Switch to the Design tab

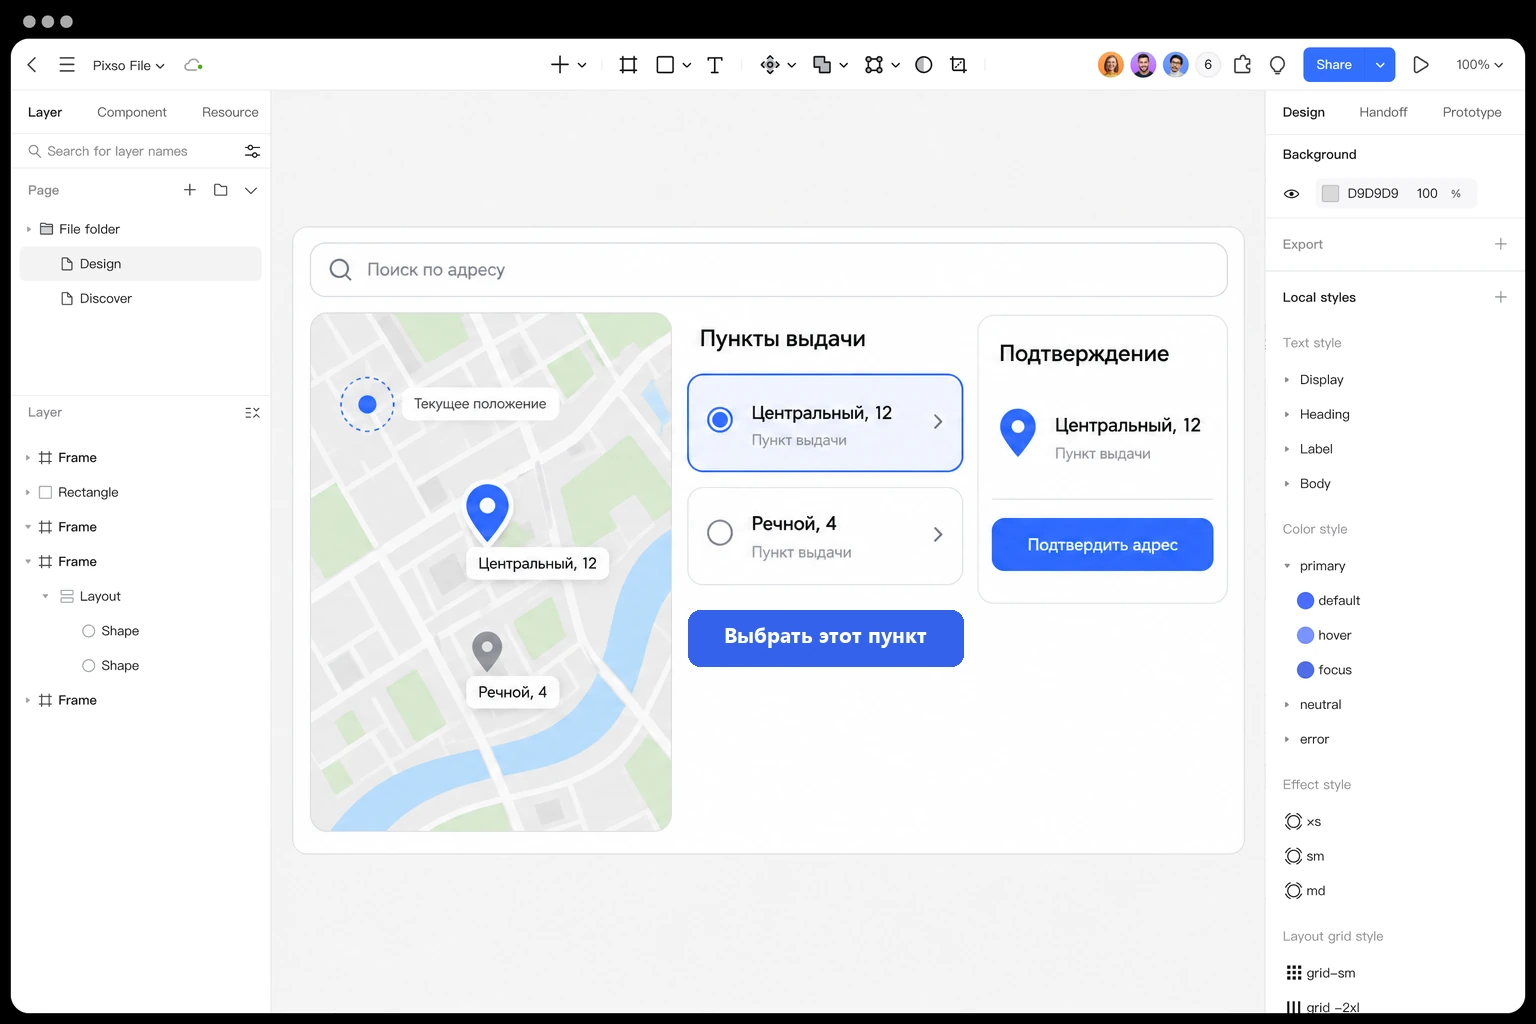1304,112
